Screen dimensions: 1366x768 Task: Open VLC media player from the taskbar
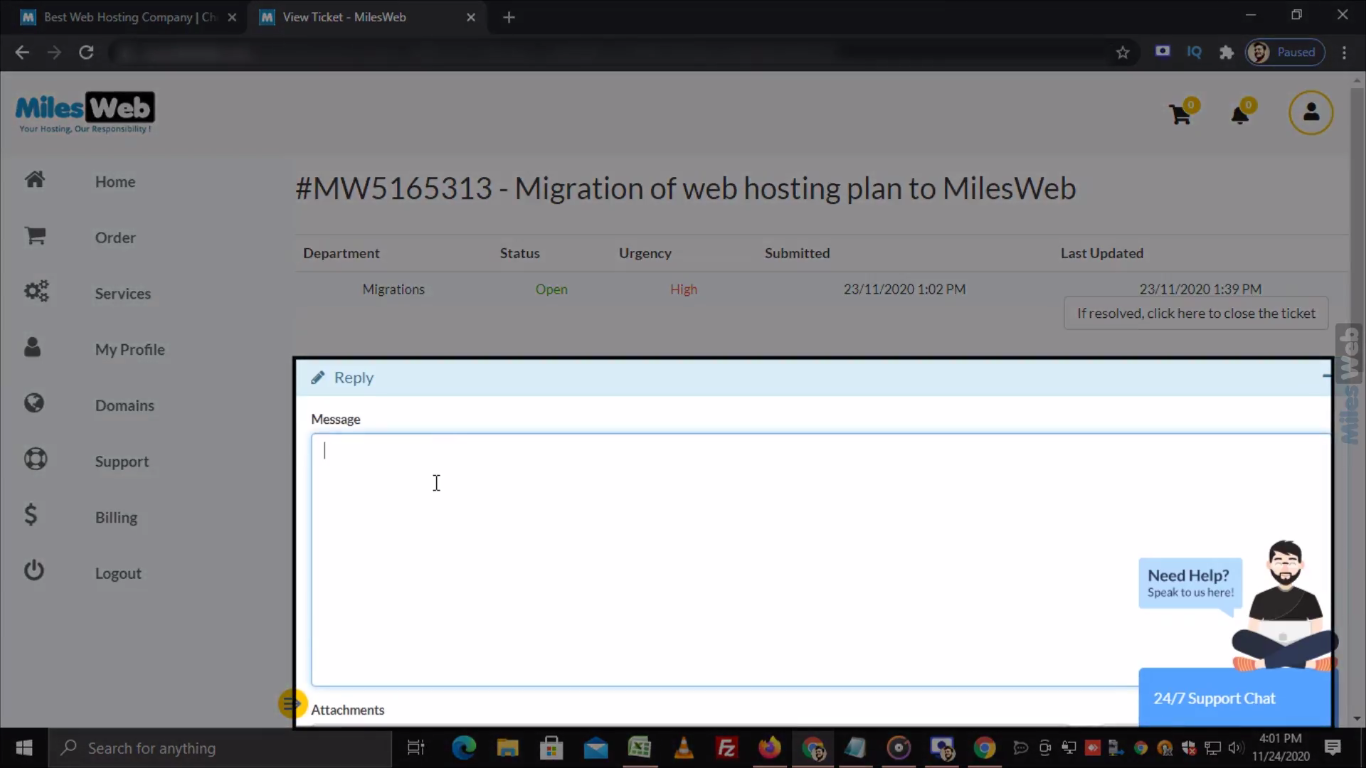[684, 748]
